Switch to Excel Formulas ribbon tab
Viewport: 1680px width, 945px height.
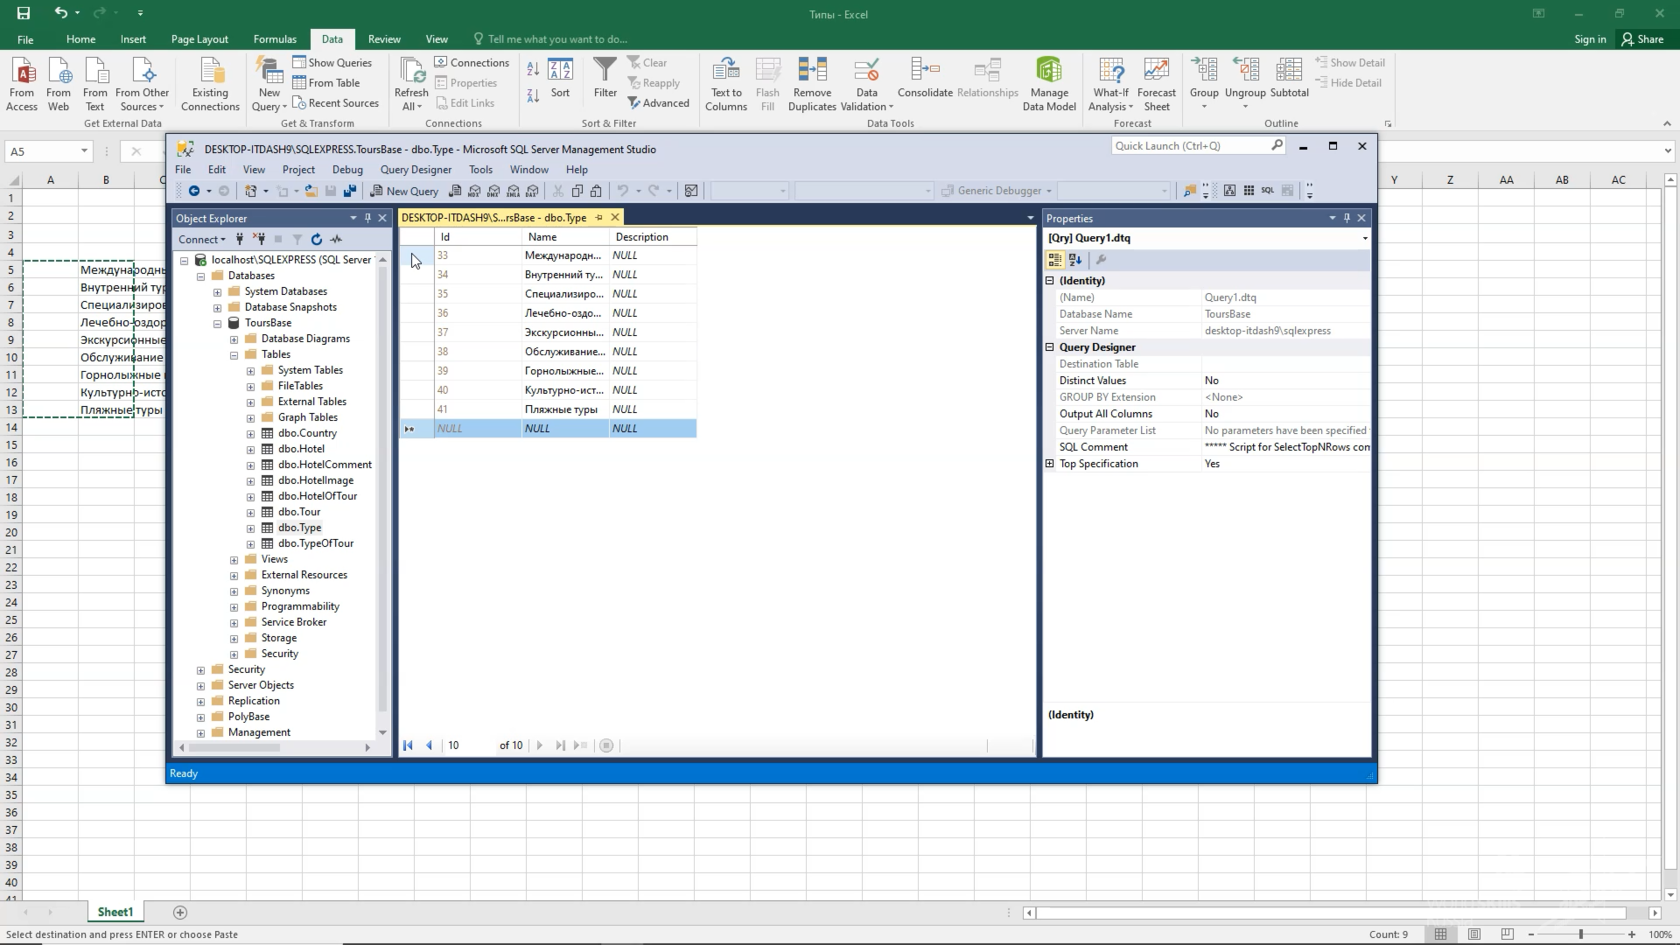point(275,39)
